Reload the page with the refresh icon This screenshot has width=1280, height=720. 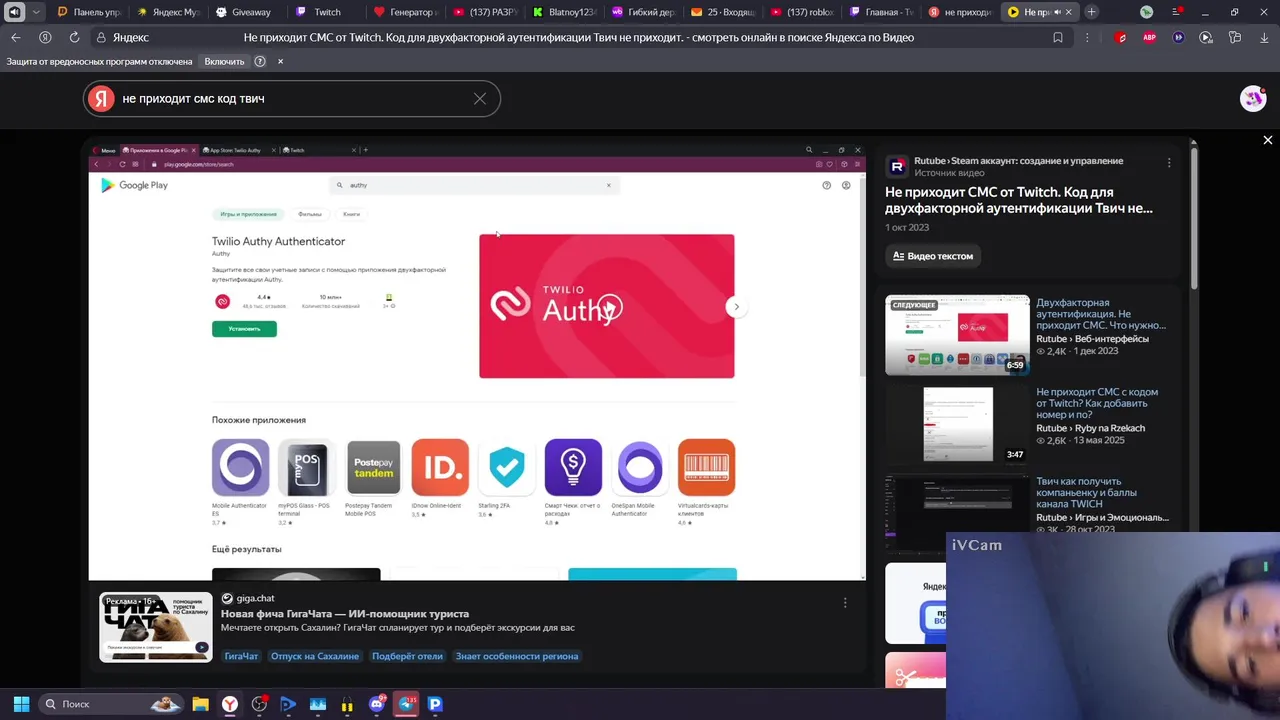74,37
